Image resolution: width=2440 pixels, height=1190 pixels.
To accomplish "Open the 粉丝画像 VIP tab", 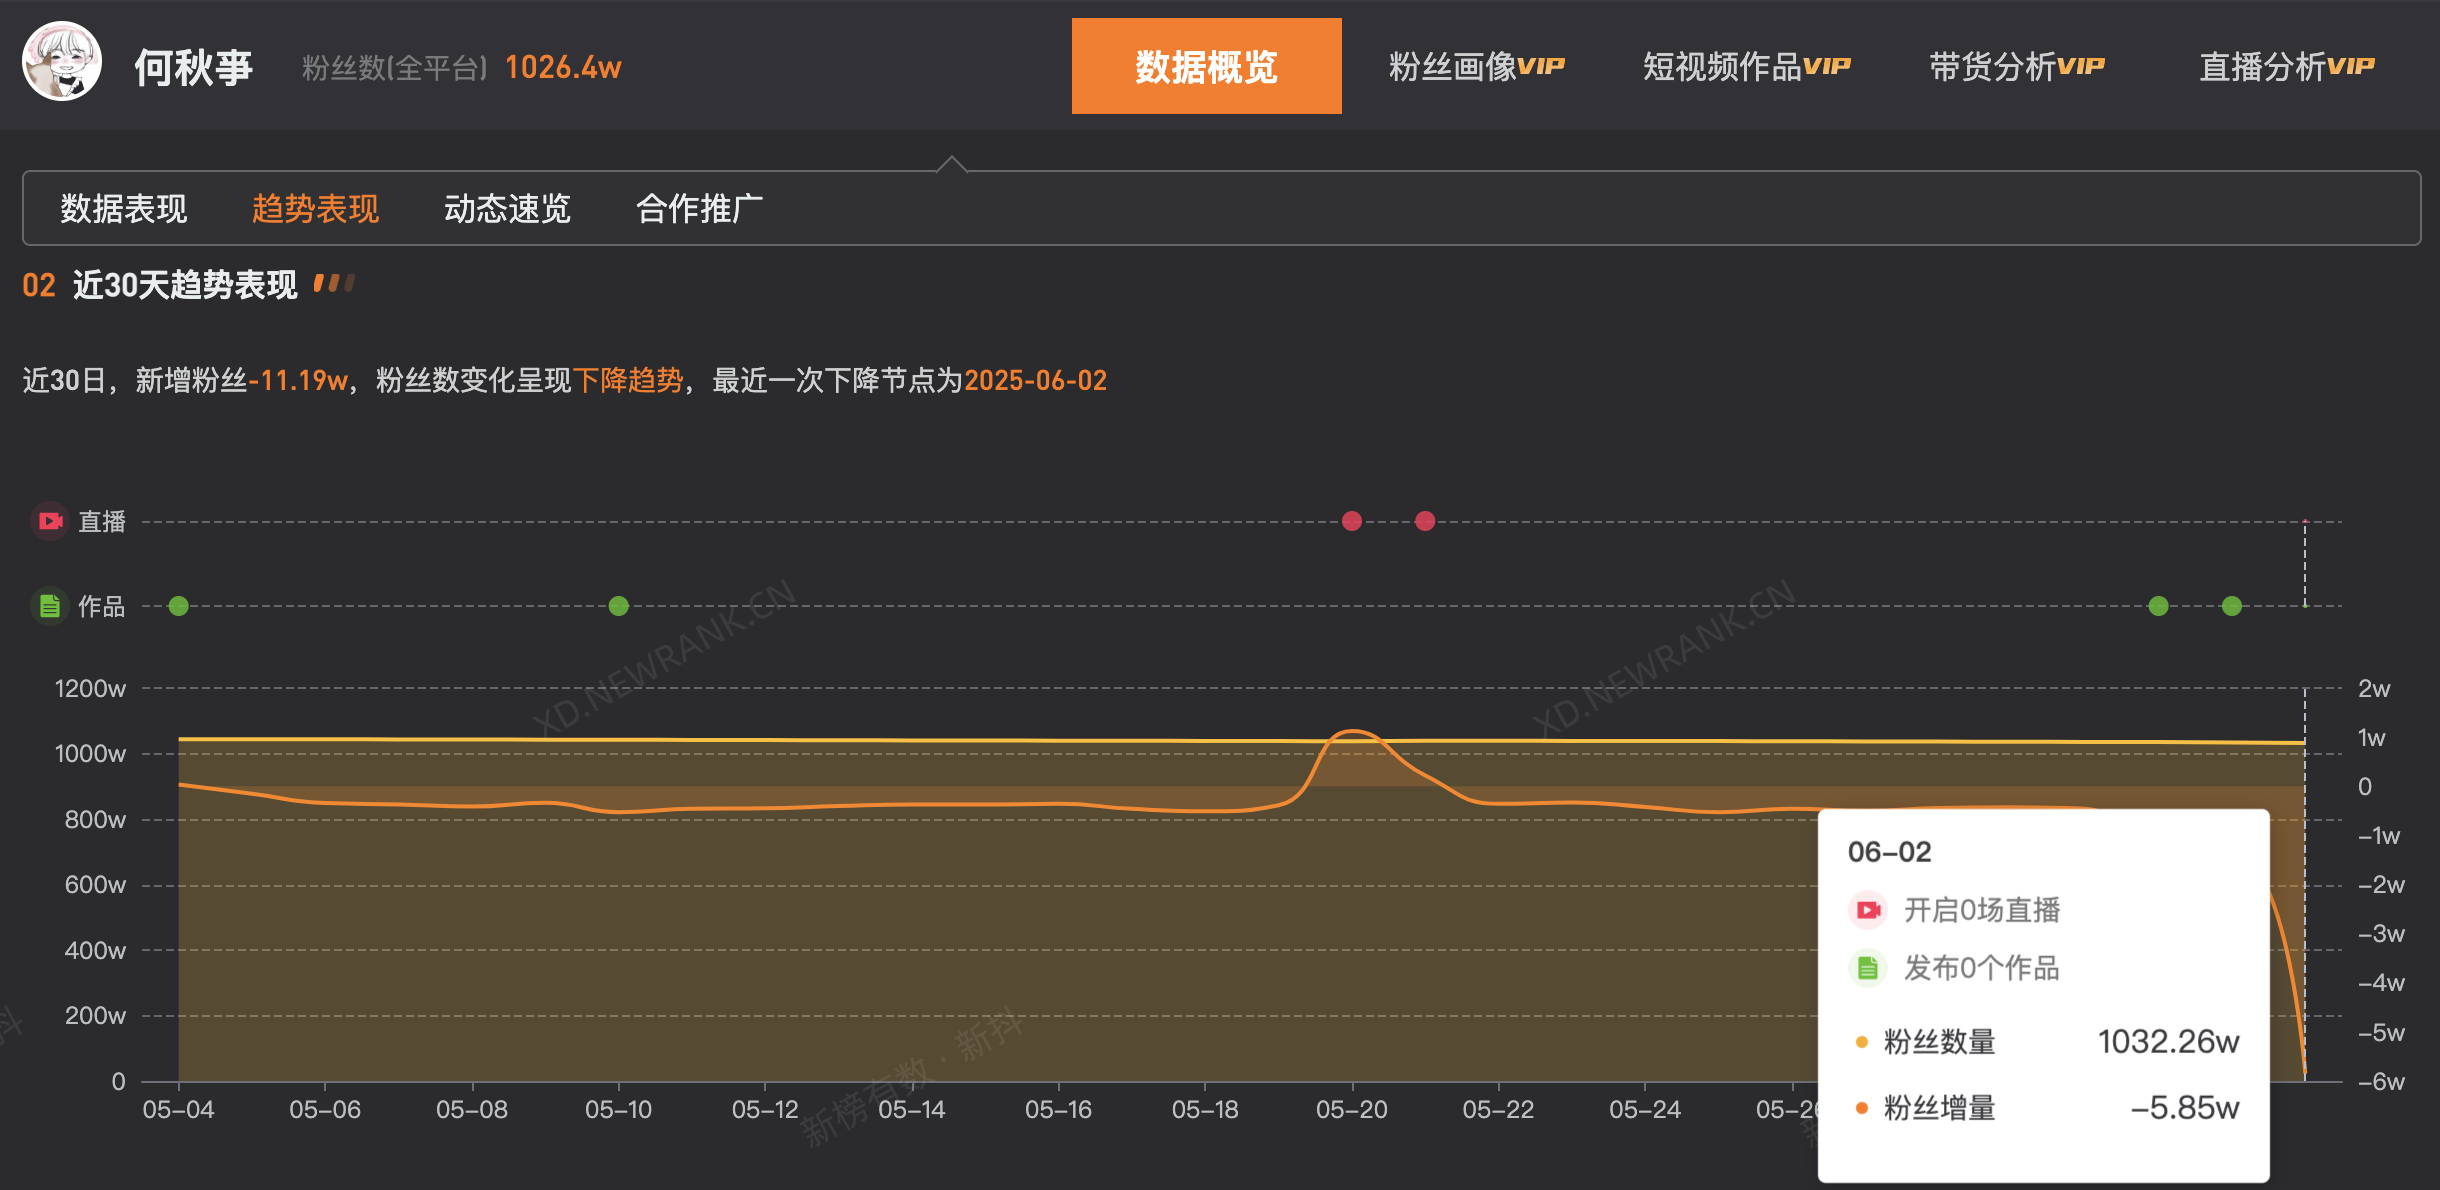I will pos(1476,66).
